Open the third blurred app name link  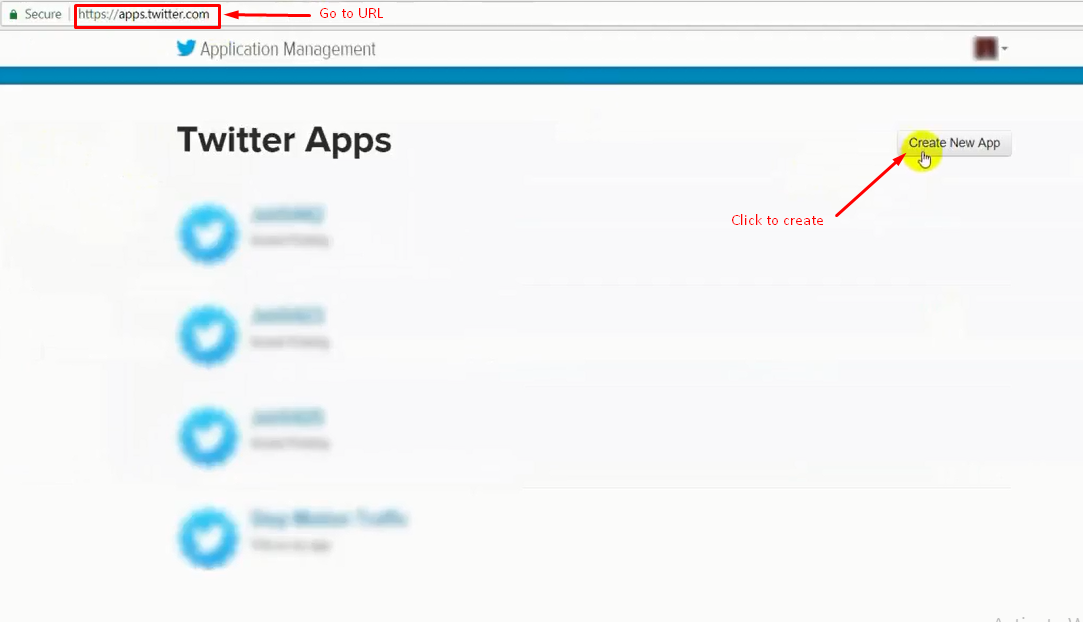tap(287, 418)
